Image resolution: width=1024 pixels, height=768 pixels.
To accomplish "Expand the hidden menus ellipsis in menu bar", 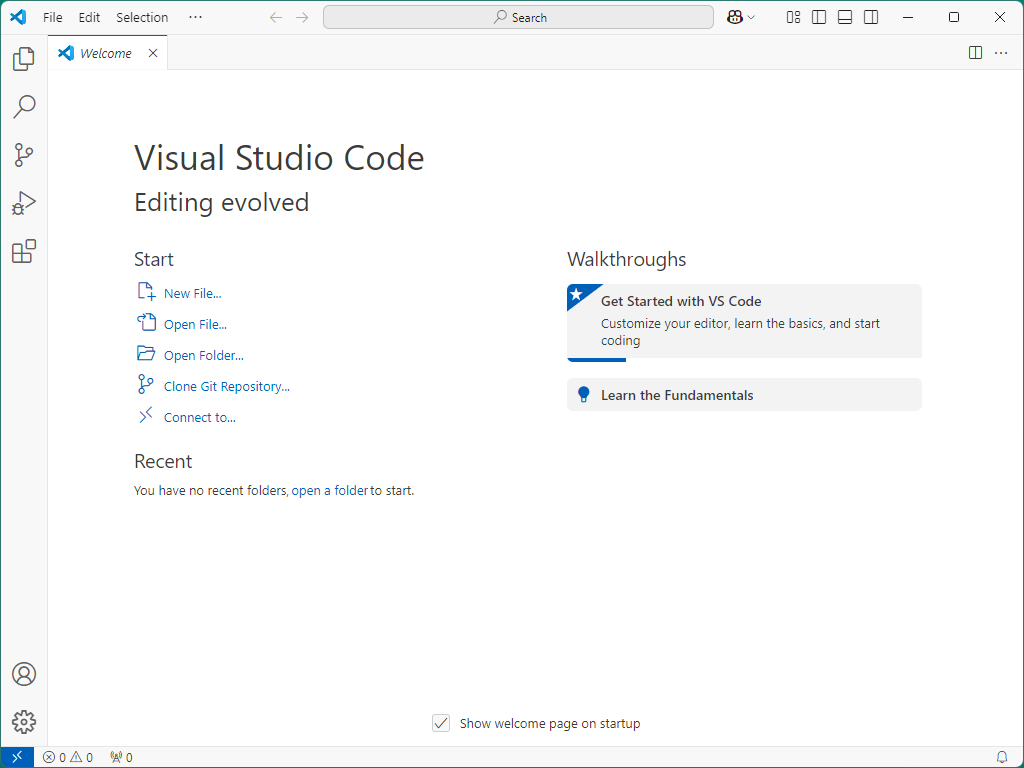I will click(x=195, y=18).
